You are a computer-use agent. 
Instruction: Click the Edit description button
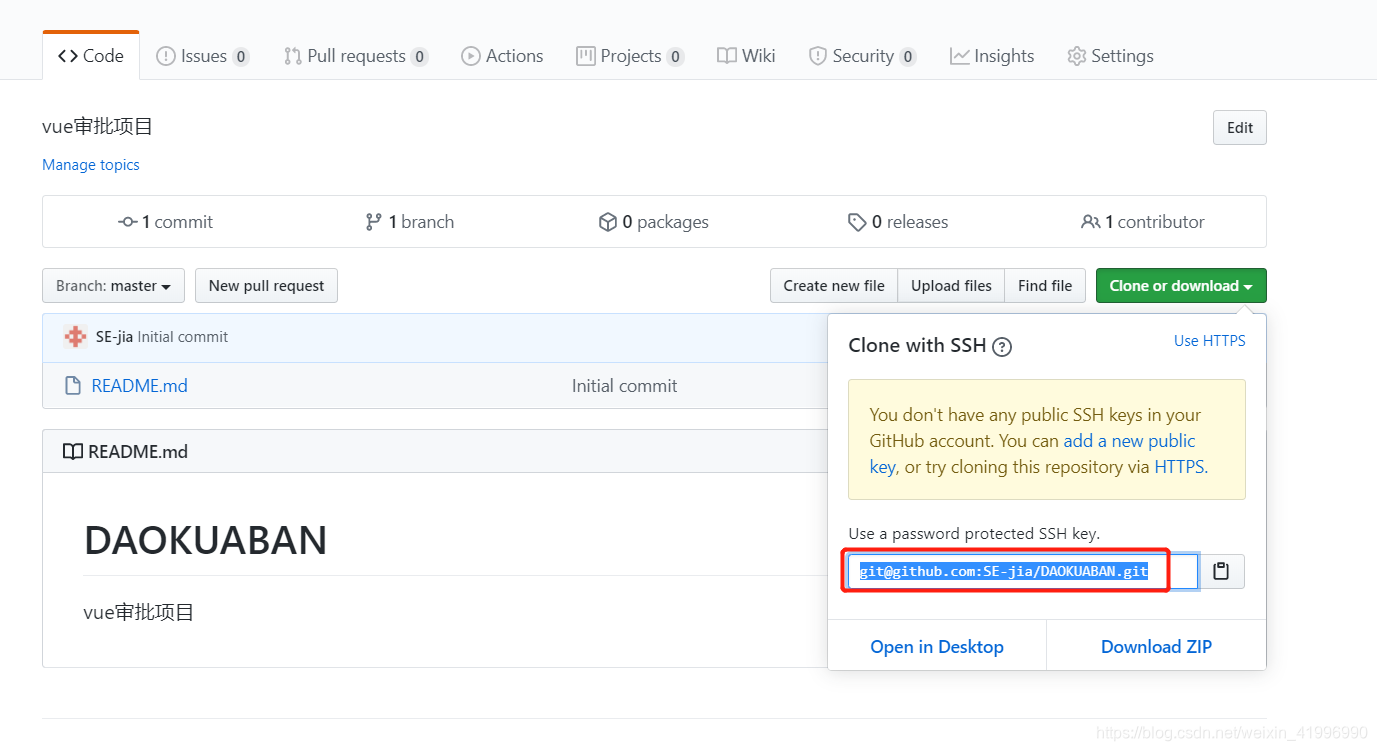[x=1240, y=128]
